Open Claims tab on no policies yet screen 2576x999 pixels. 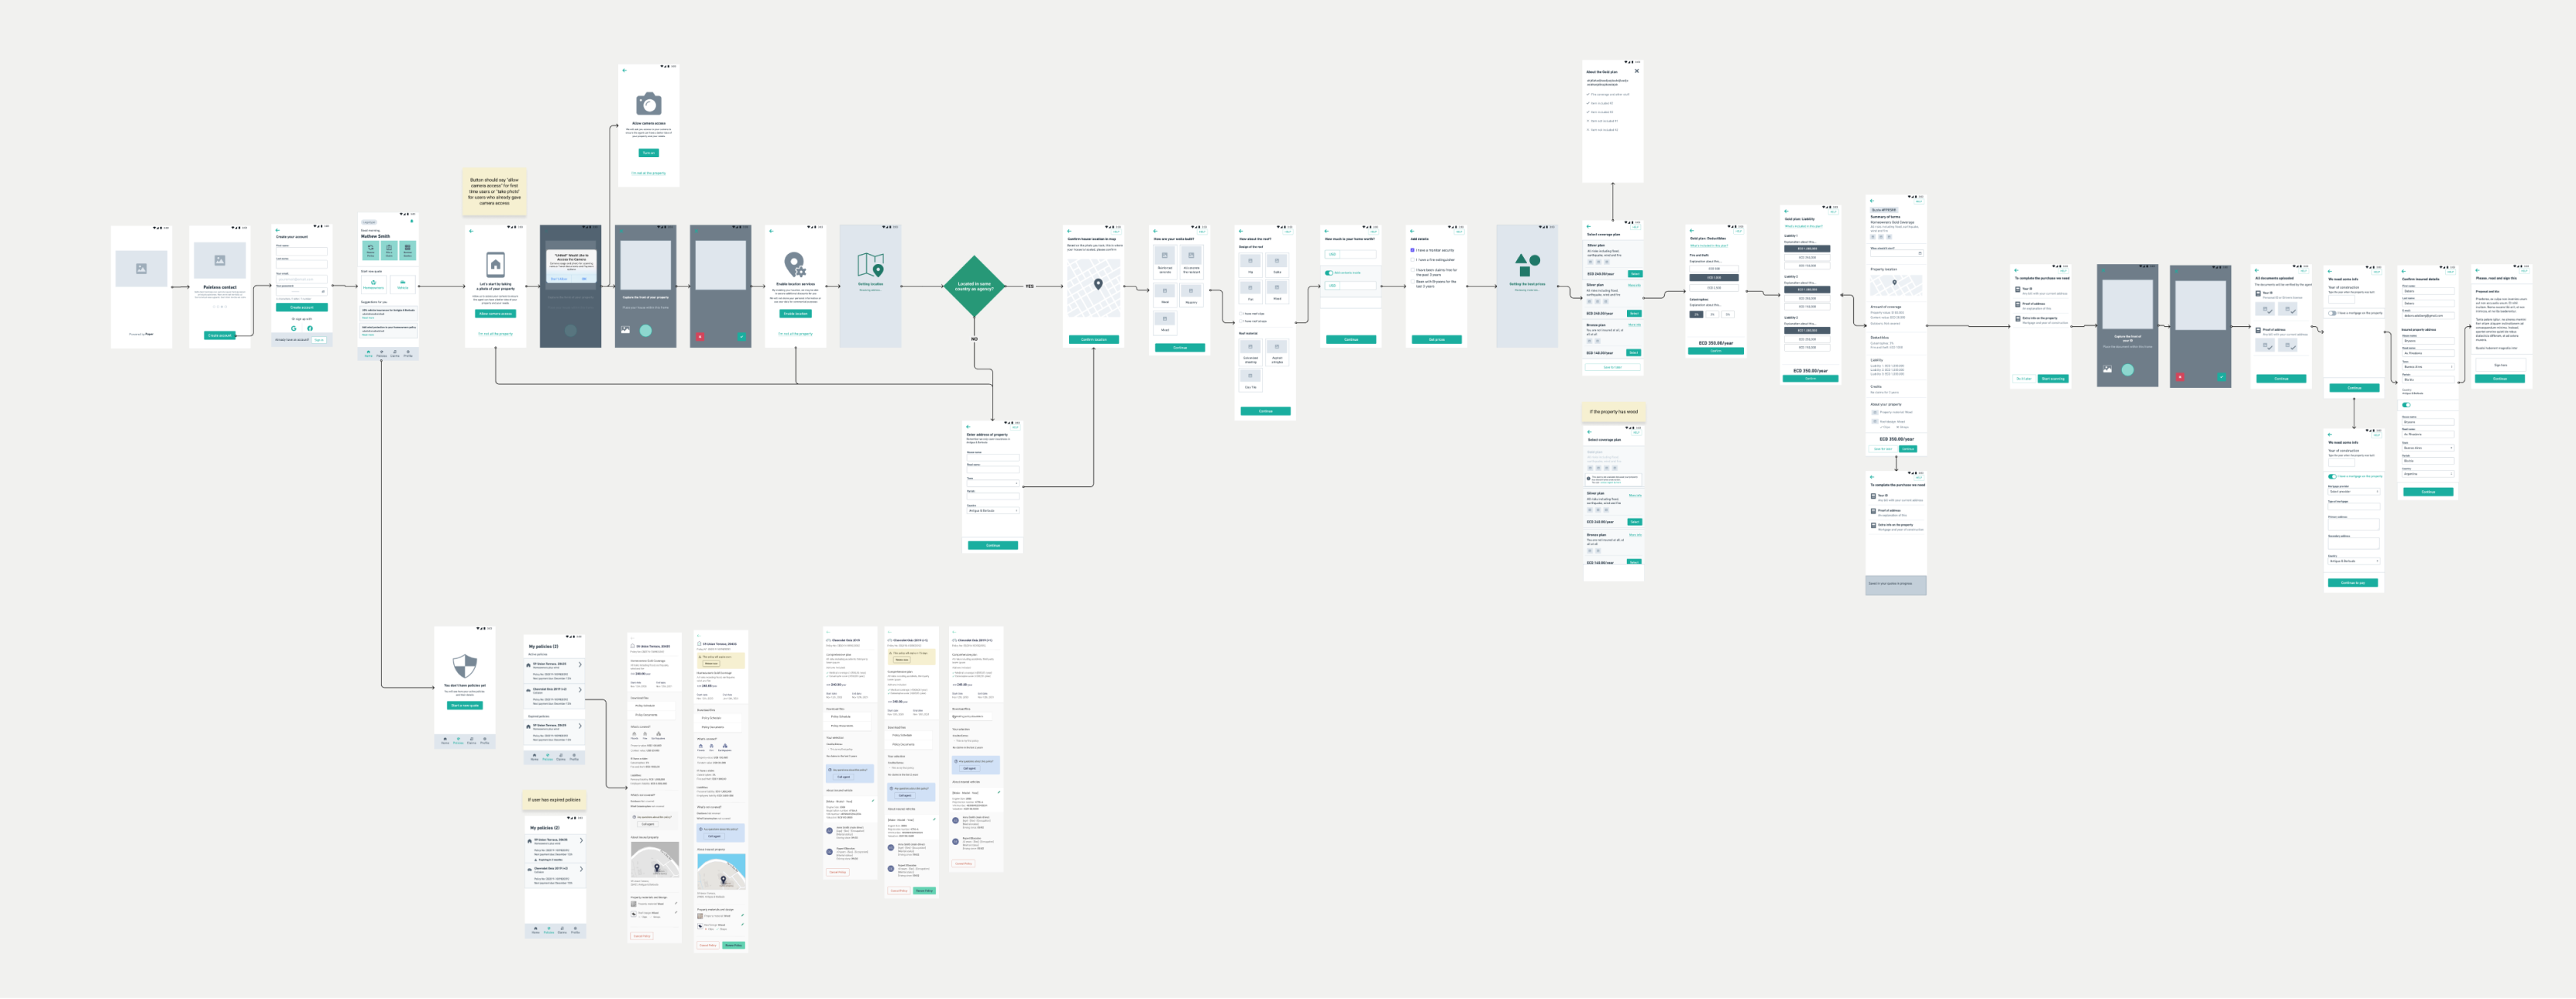[x=472, y=741]
